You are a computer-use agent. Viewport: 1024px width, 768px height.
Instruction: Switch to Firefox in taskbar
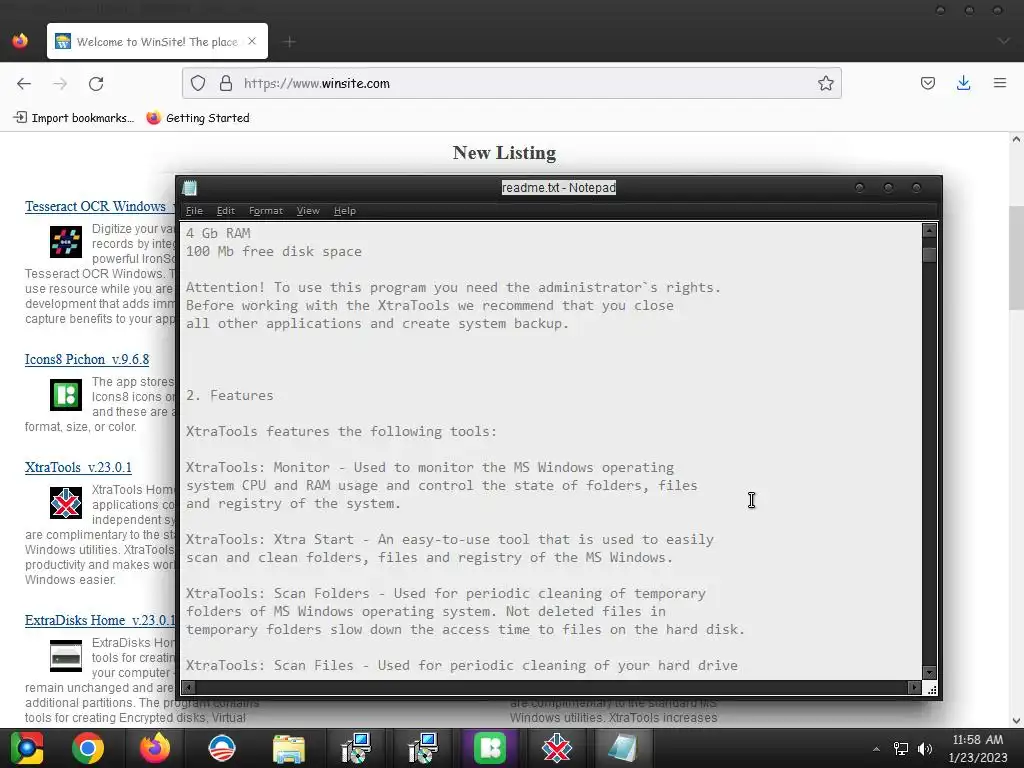[155, 748]
